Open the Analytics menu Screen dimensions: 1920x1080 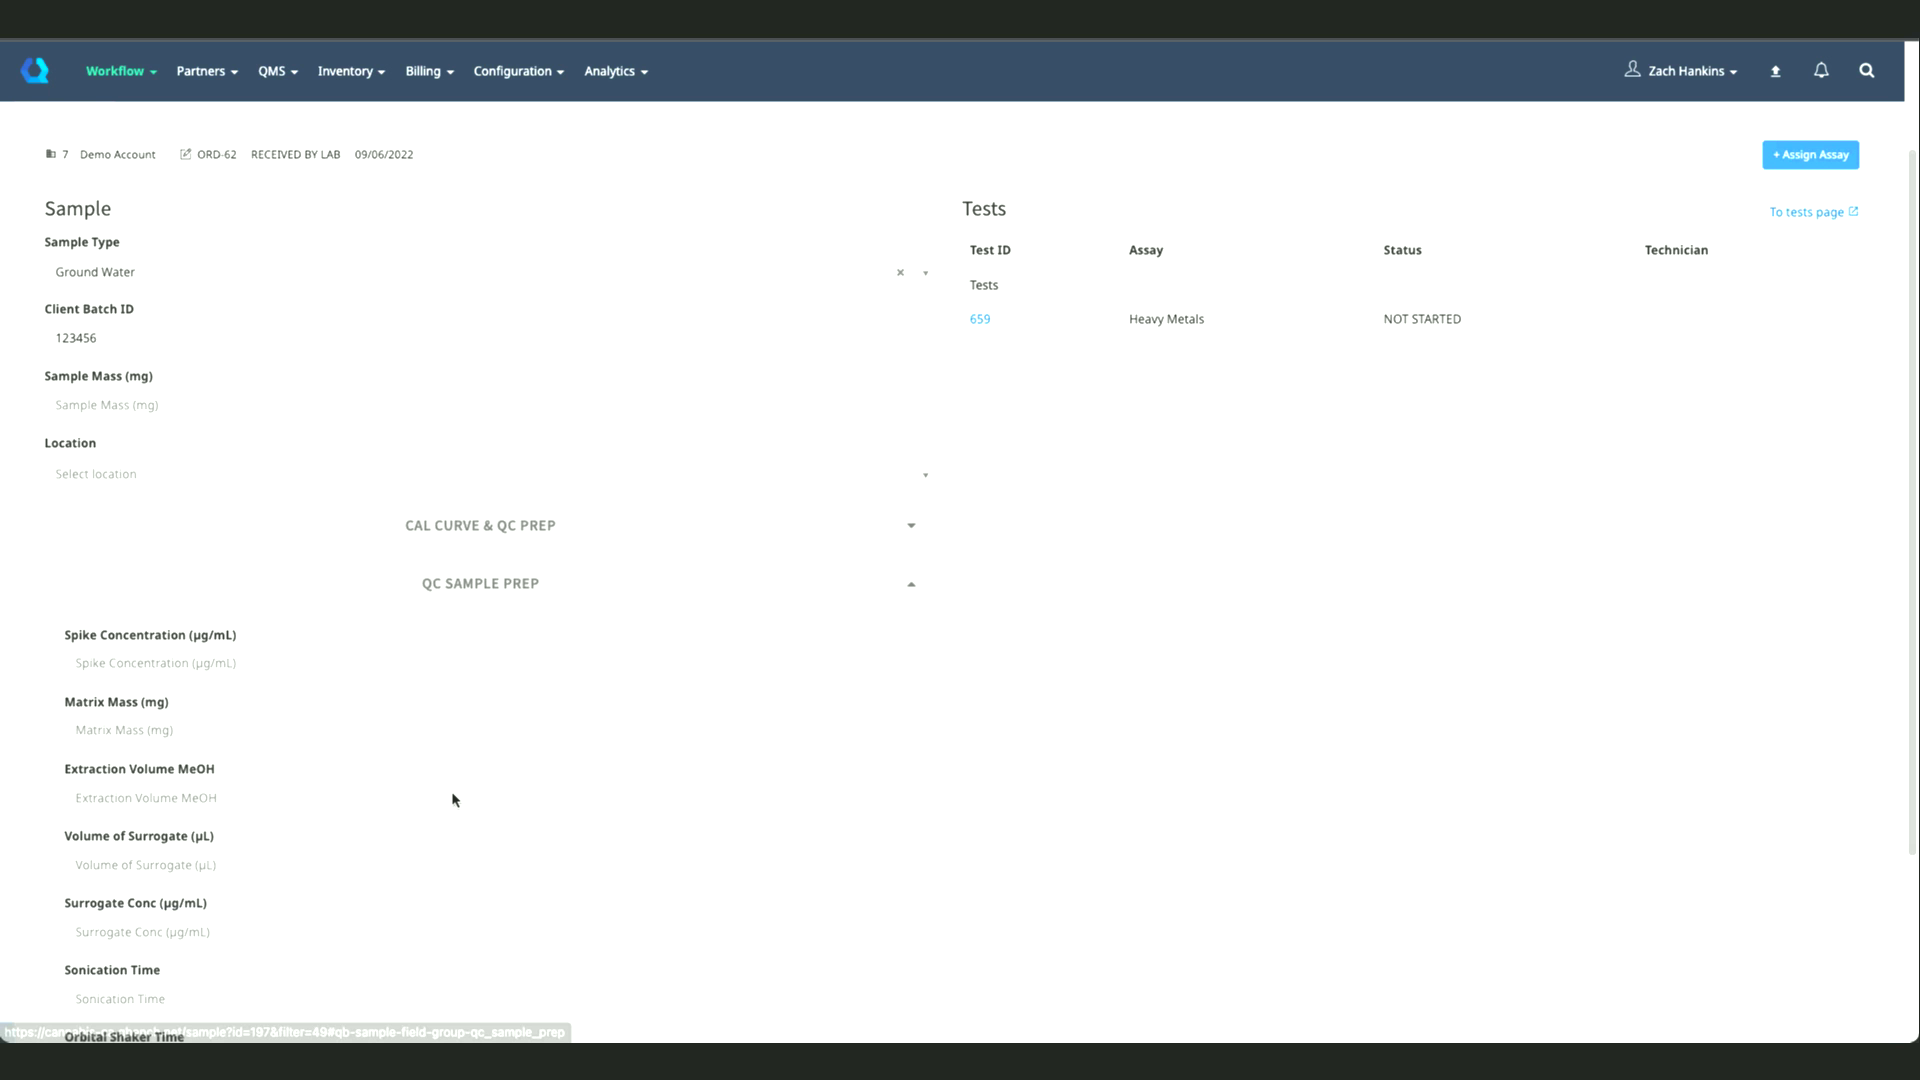point(616,71)
